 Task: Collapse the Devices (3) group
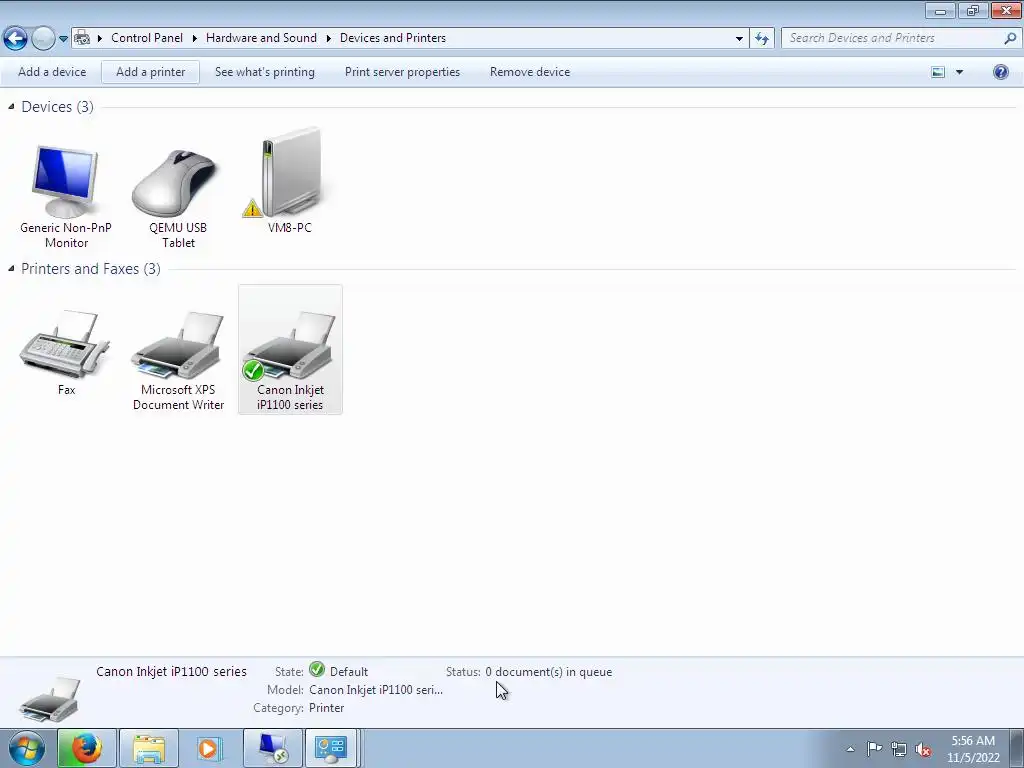point(11,106)
